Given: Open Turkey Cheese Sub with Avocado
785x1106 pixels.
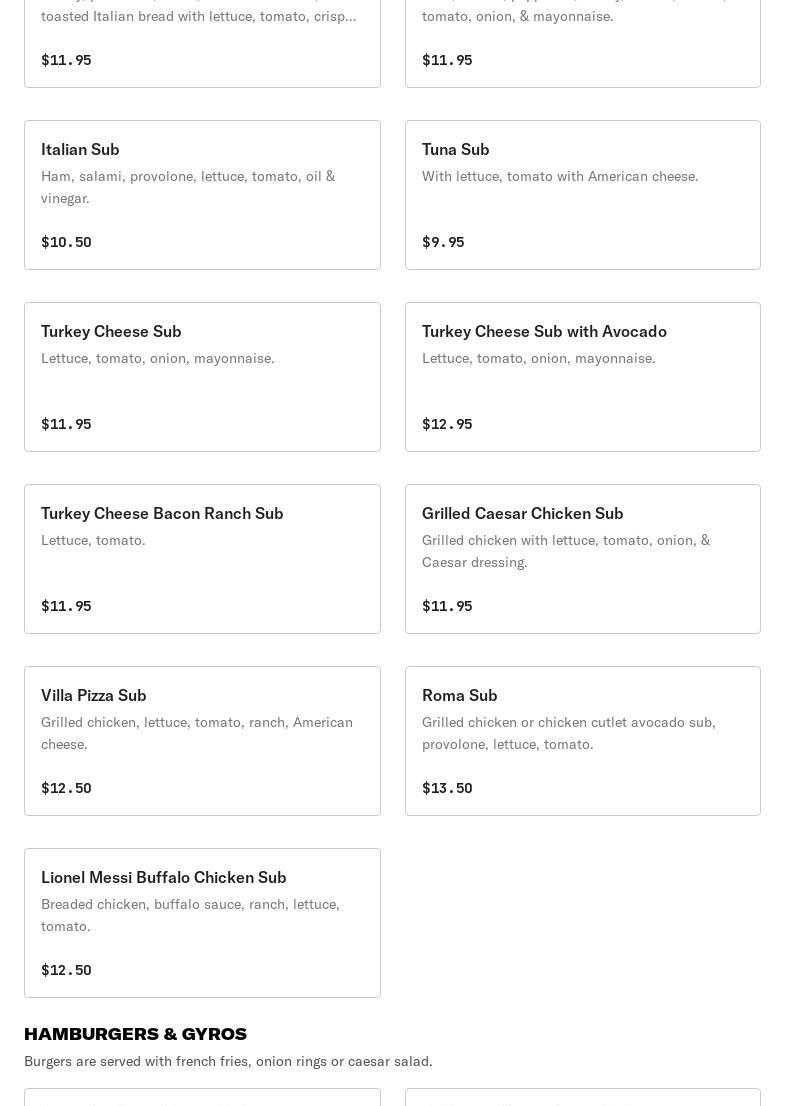Looking at the screenshot, I should tap(583, 377).
